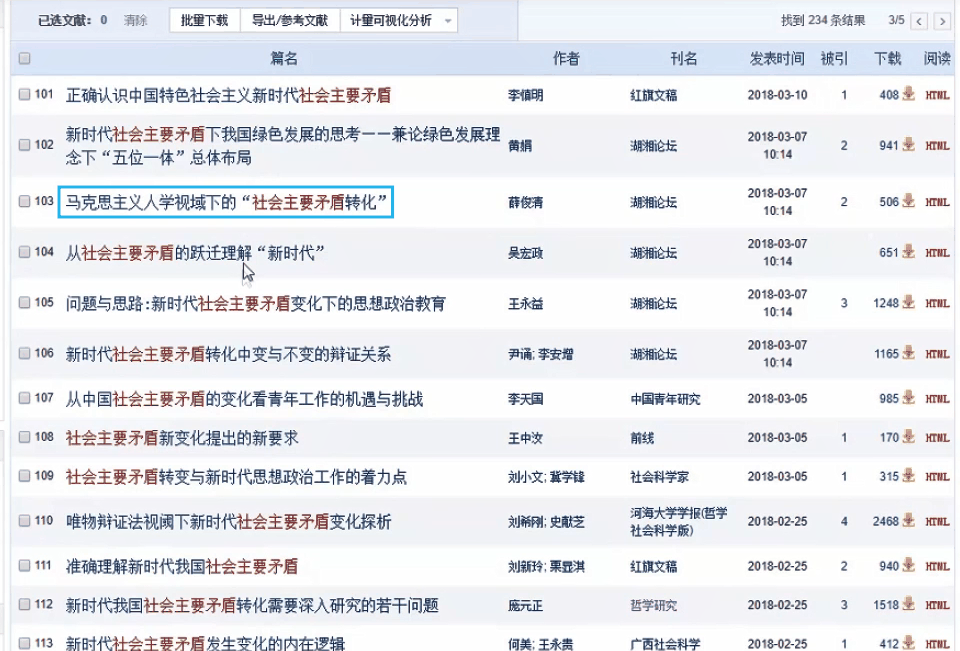Open journal link 红旗文稿 in row 101

(x=653, y=96)
